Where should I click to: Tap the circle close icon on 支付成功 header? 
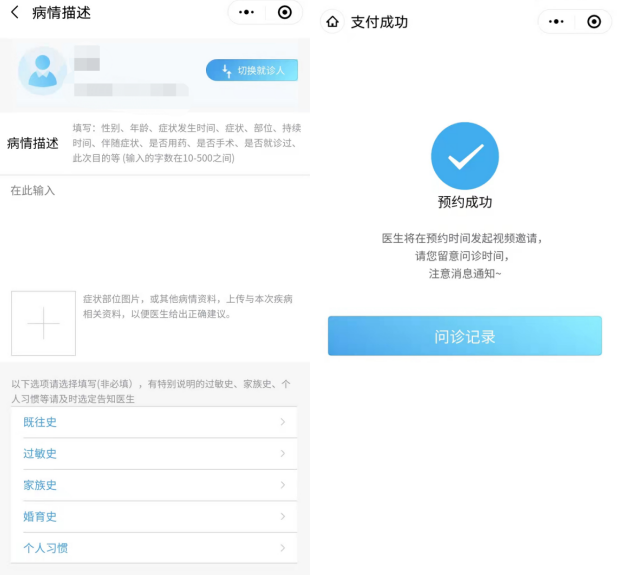tap(594, 22)
